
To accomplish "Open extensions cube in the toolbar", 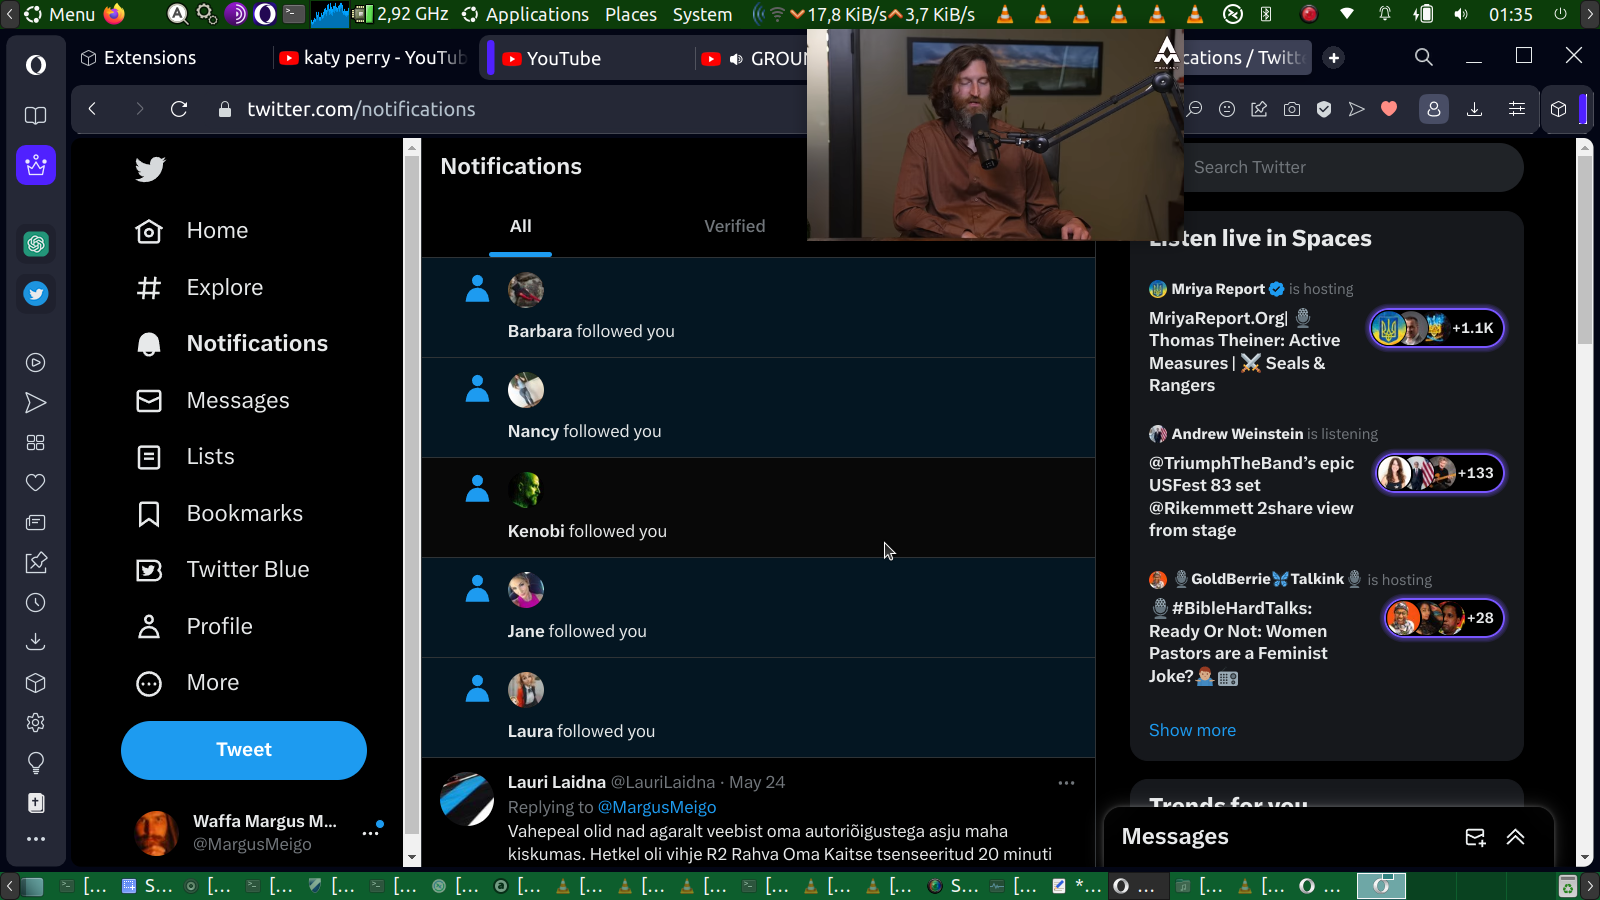I will tap(1559, 109).
